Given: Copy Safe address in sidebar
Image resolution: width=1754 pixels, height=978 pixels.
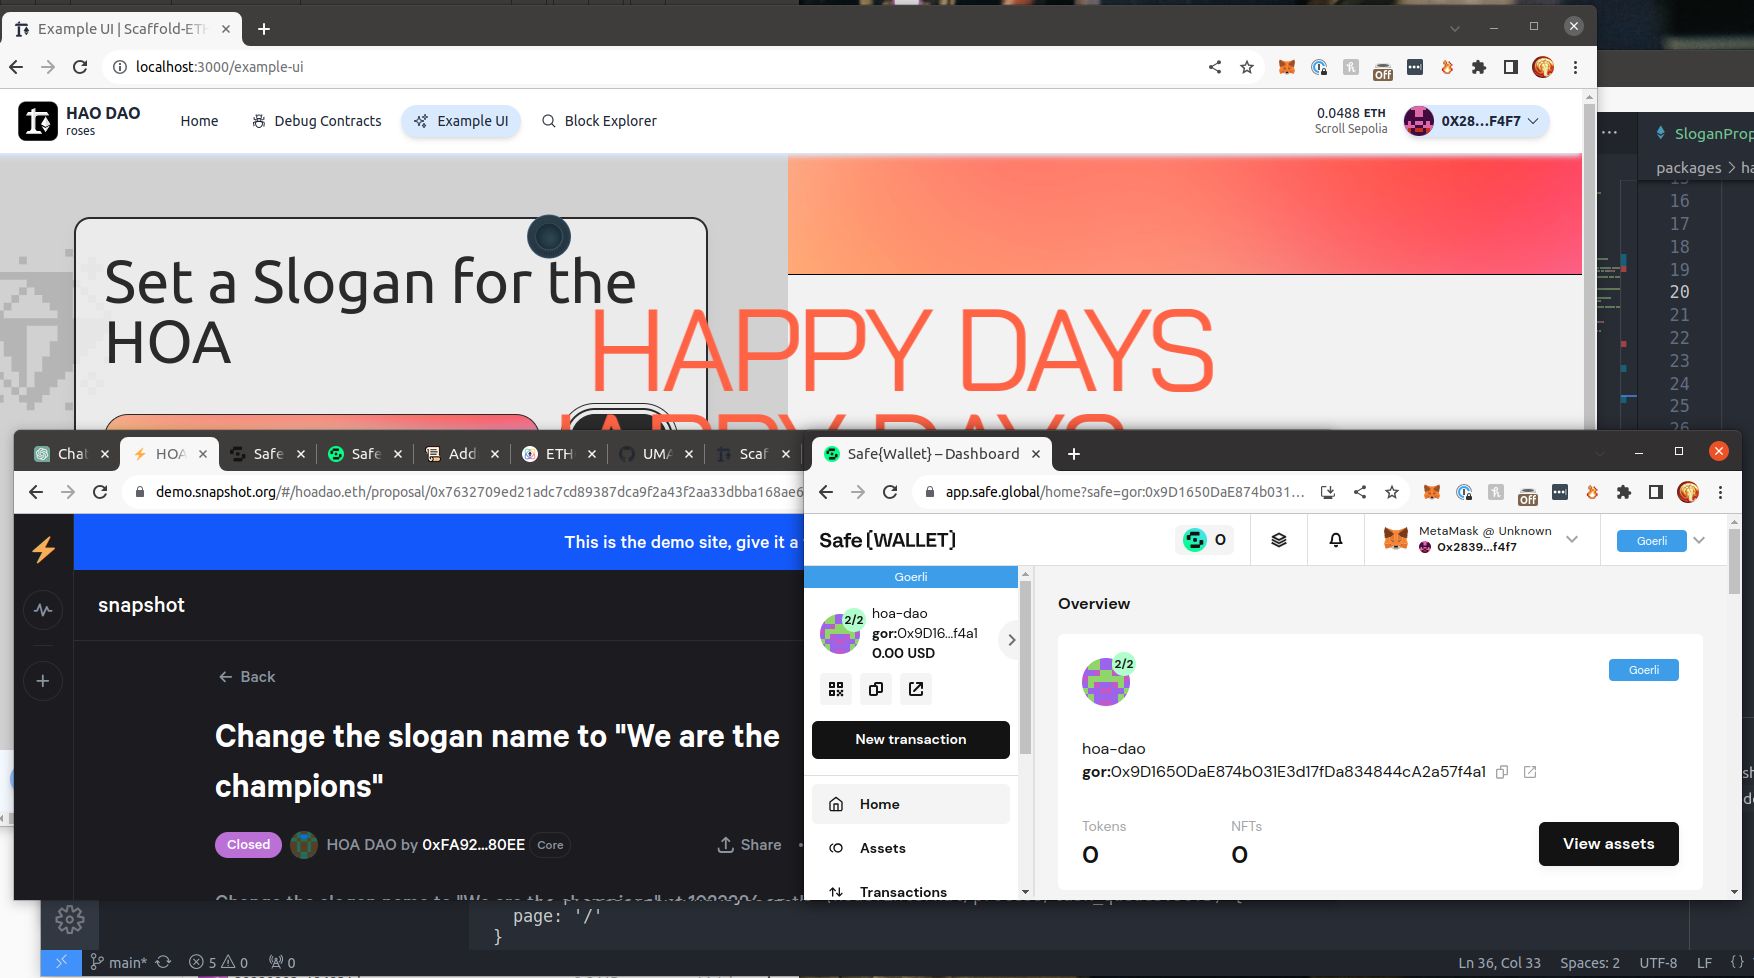Looking at the screenshot, I should 876,689.
